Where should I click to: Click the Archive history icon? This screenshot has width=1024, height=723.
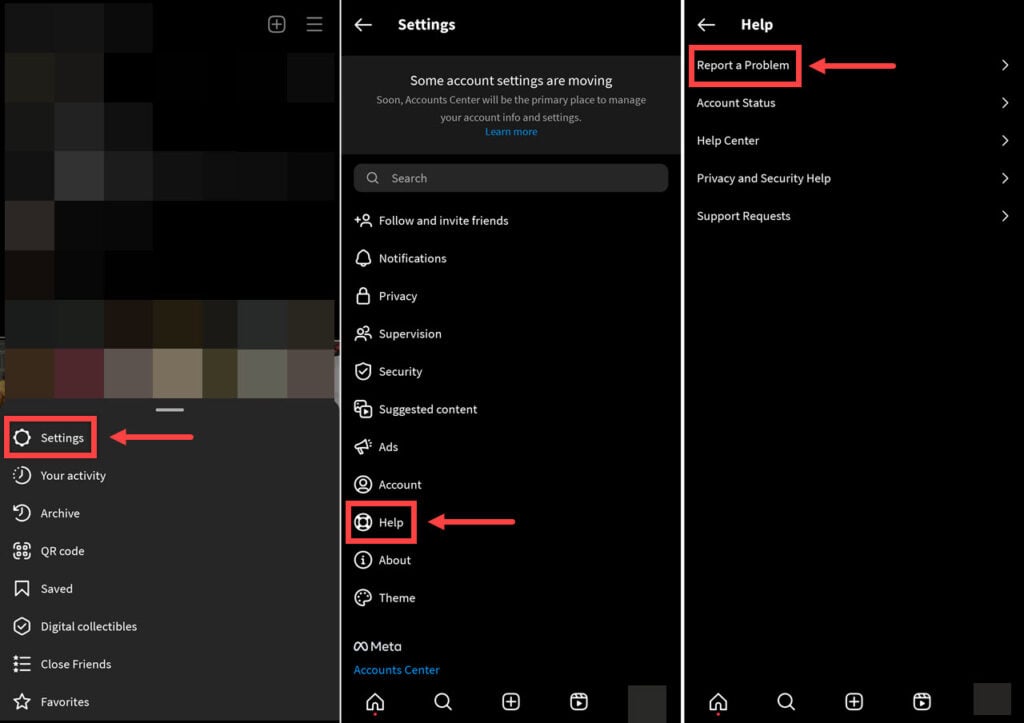tap(22, 513)
